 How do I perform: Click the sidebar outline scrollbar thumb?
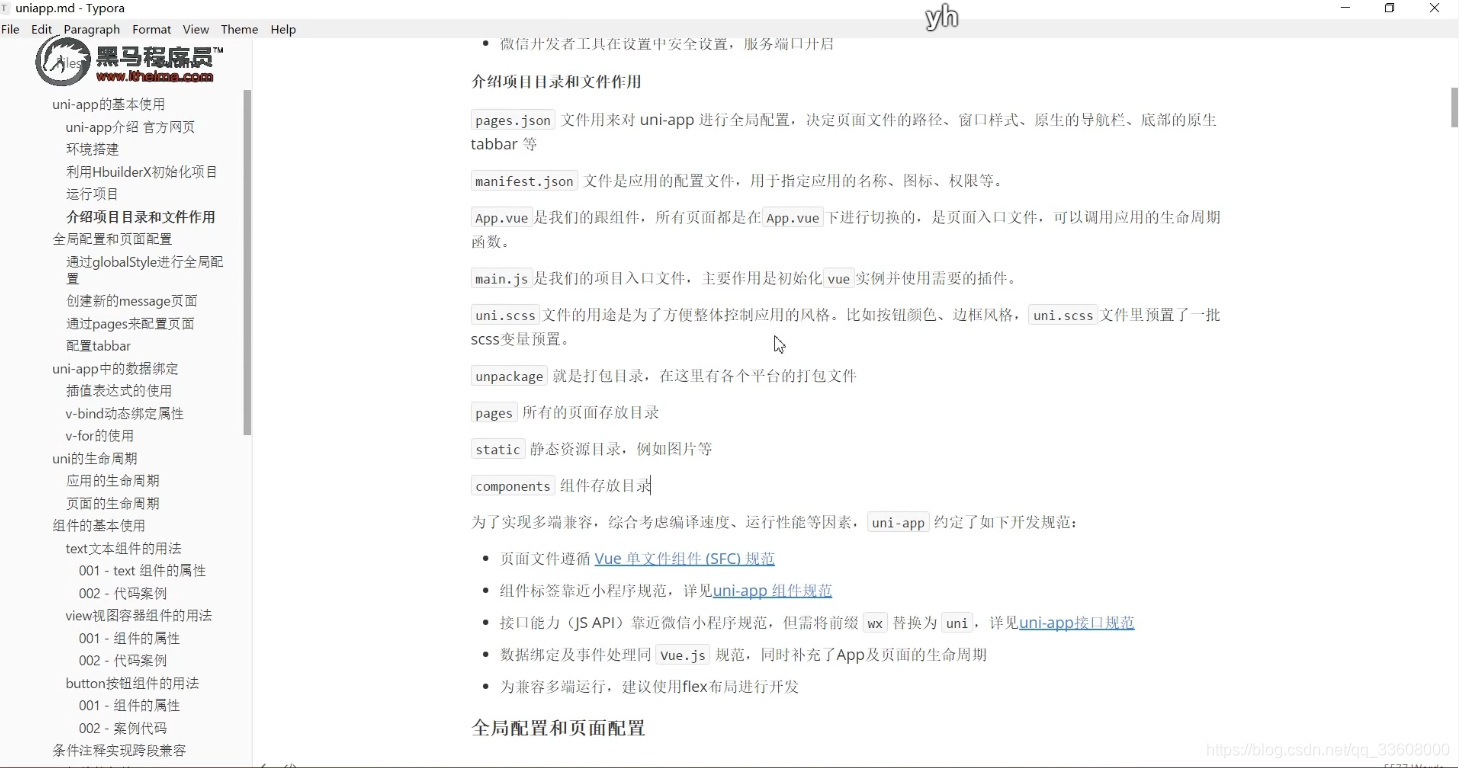[x=247, y=263]
